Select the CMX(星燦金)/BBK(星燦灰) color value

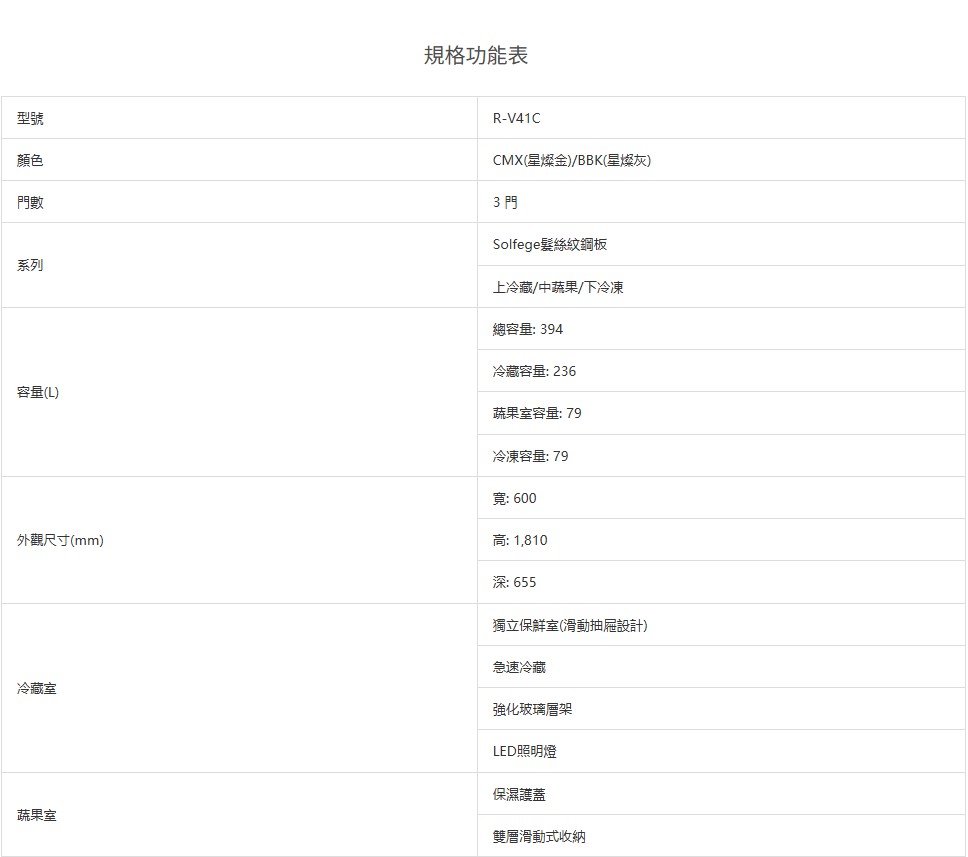pos(572,160)
